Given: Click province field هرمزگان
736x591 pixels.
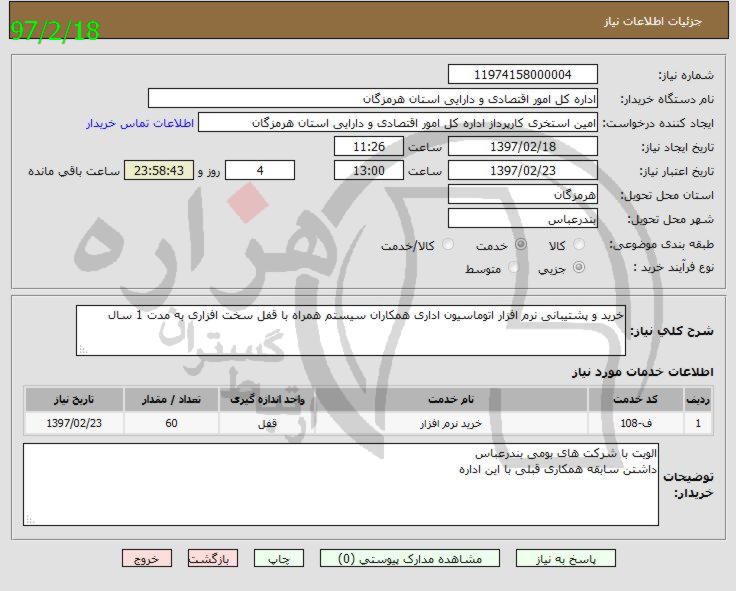Looking at the screenshot, I should tap(523, 194).
